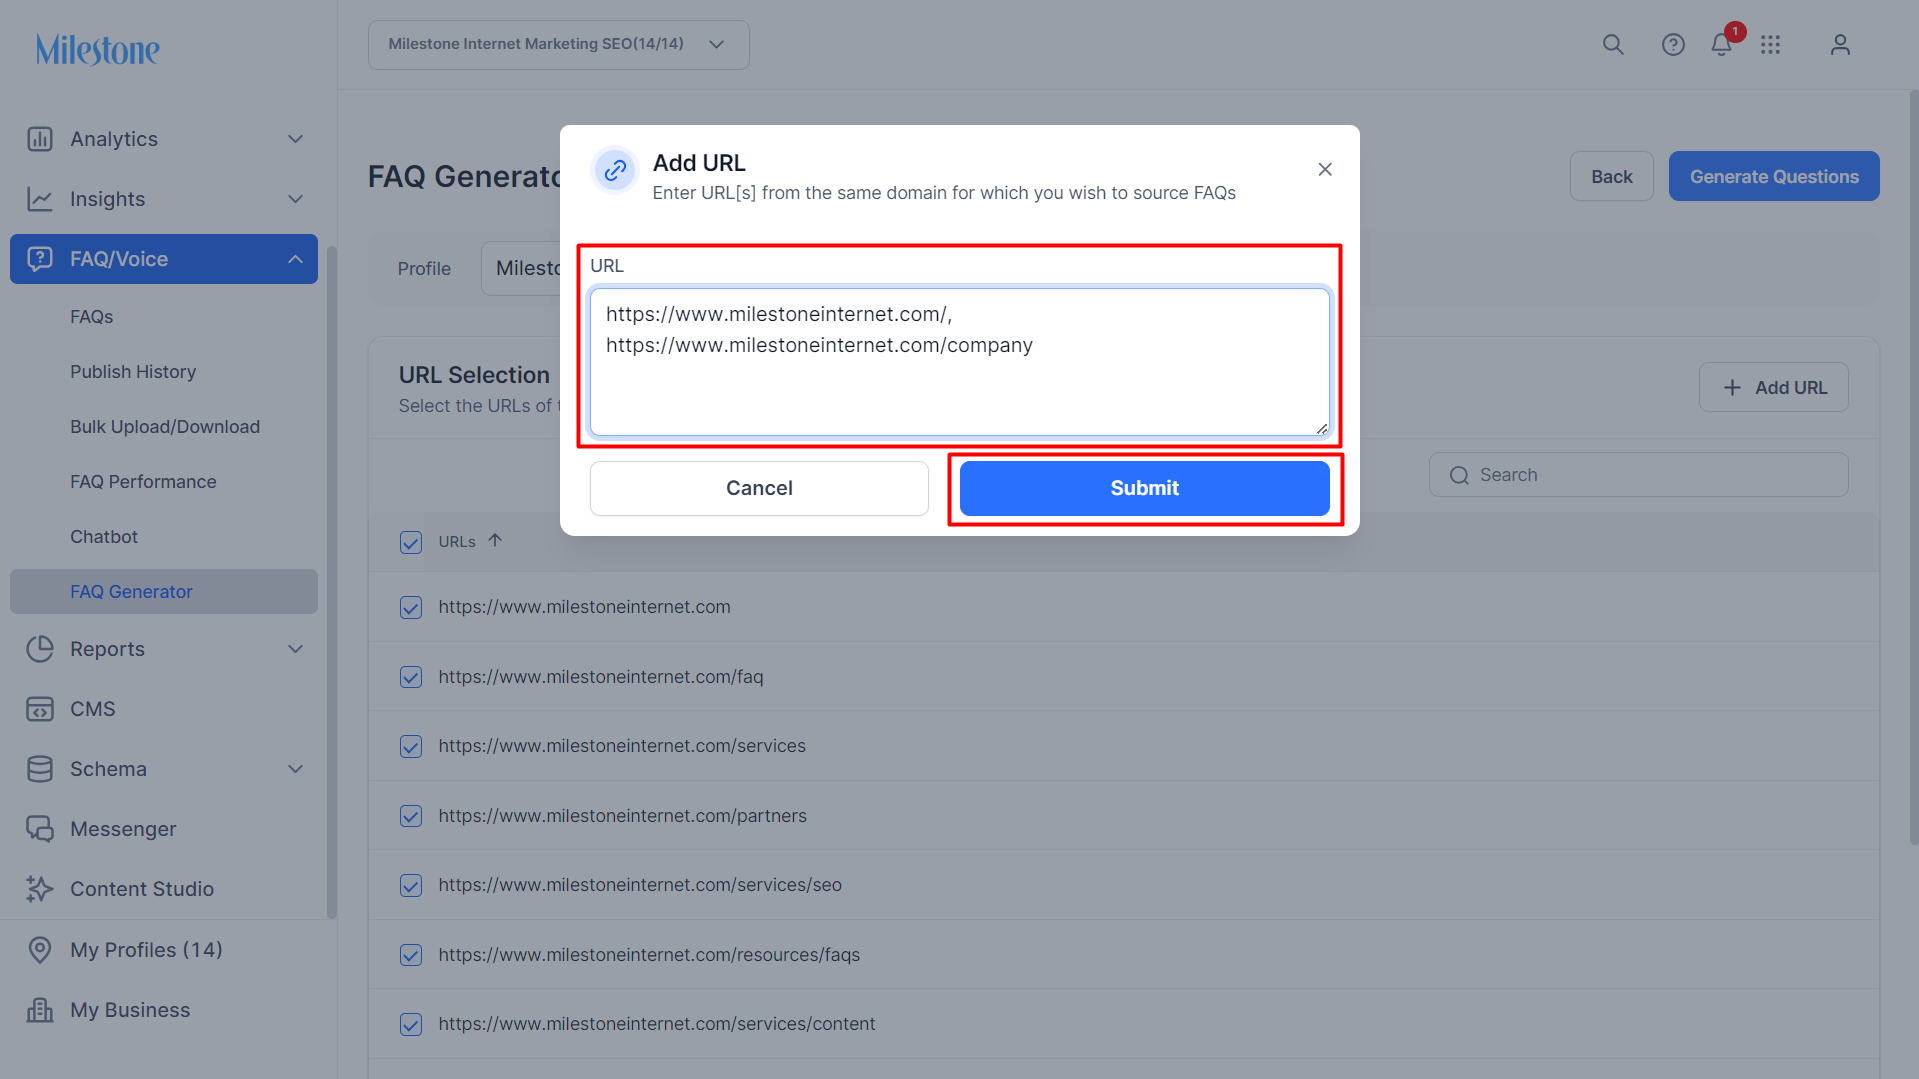Screen dimensions: 1919x1079
Task: Open Publish History in sidebar
Action: click(x=133, y=372)
